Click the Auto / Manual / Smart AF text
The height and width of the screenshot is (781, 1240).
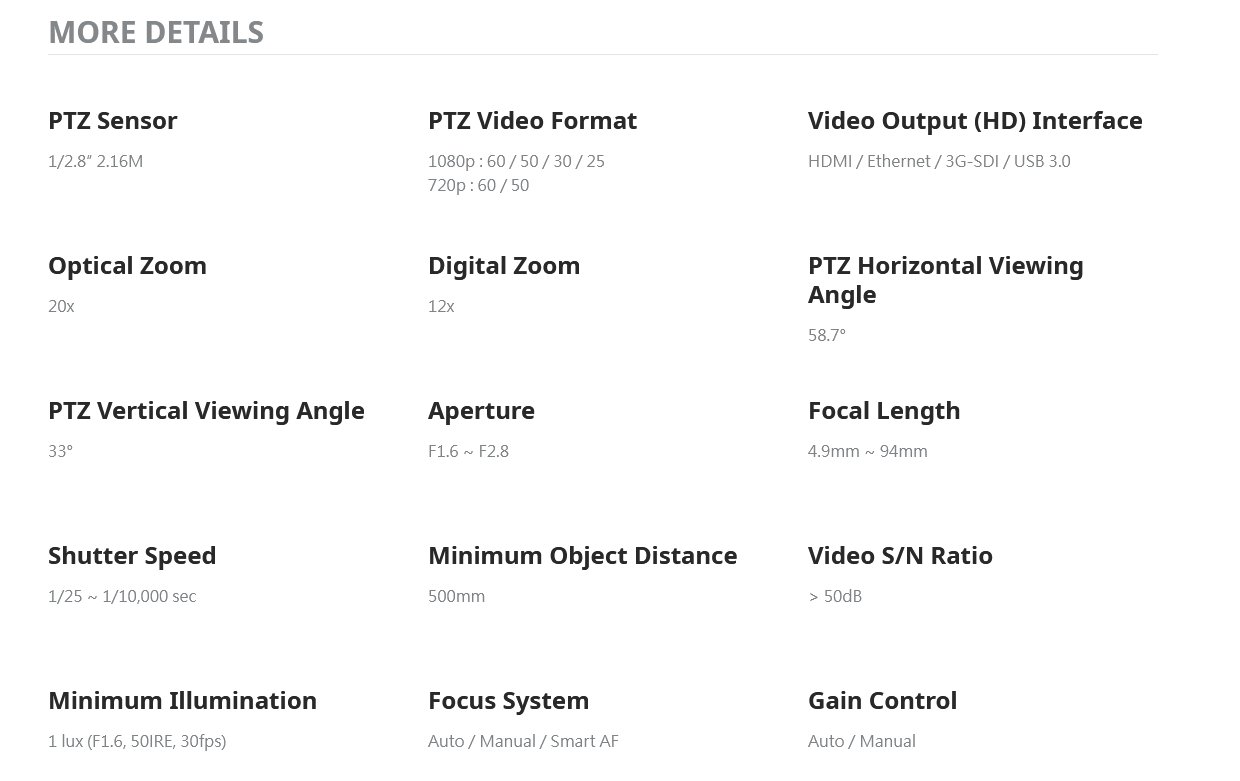point(523,741)
